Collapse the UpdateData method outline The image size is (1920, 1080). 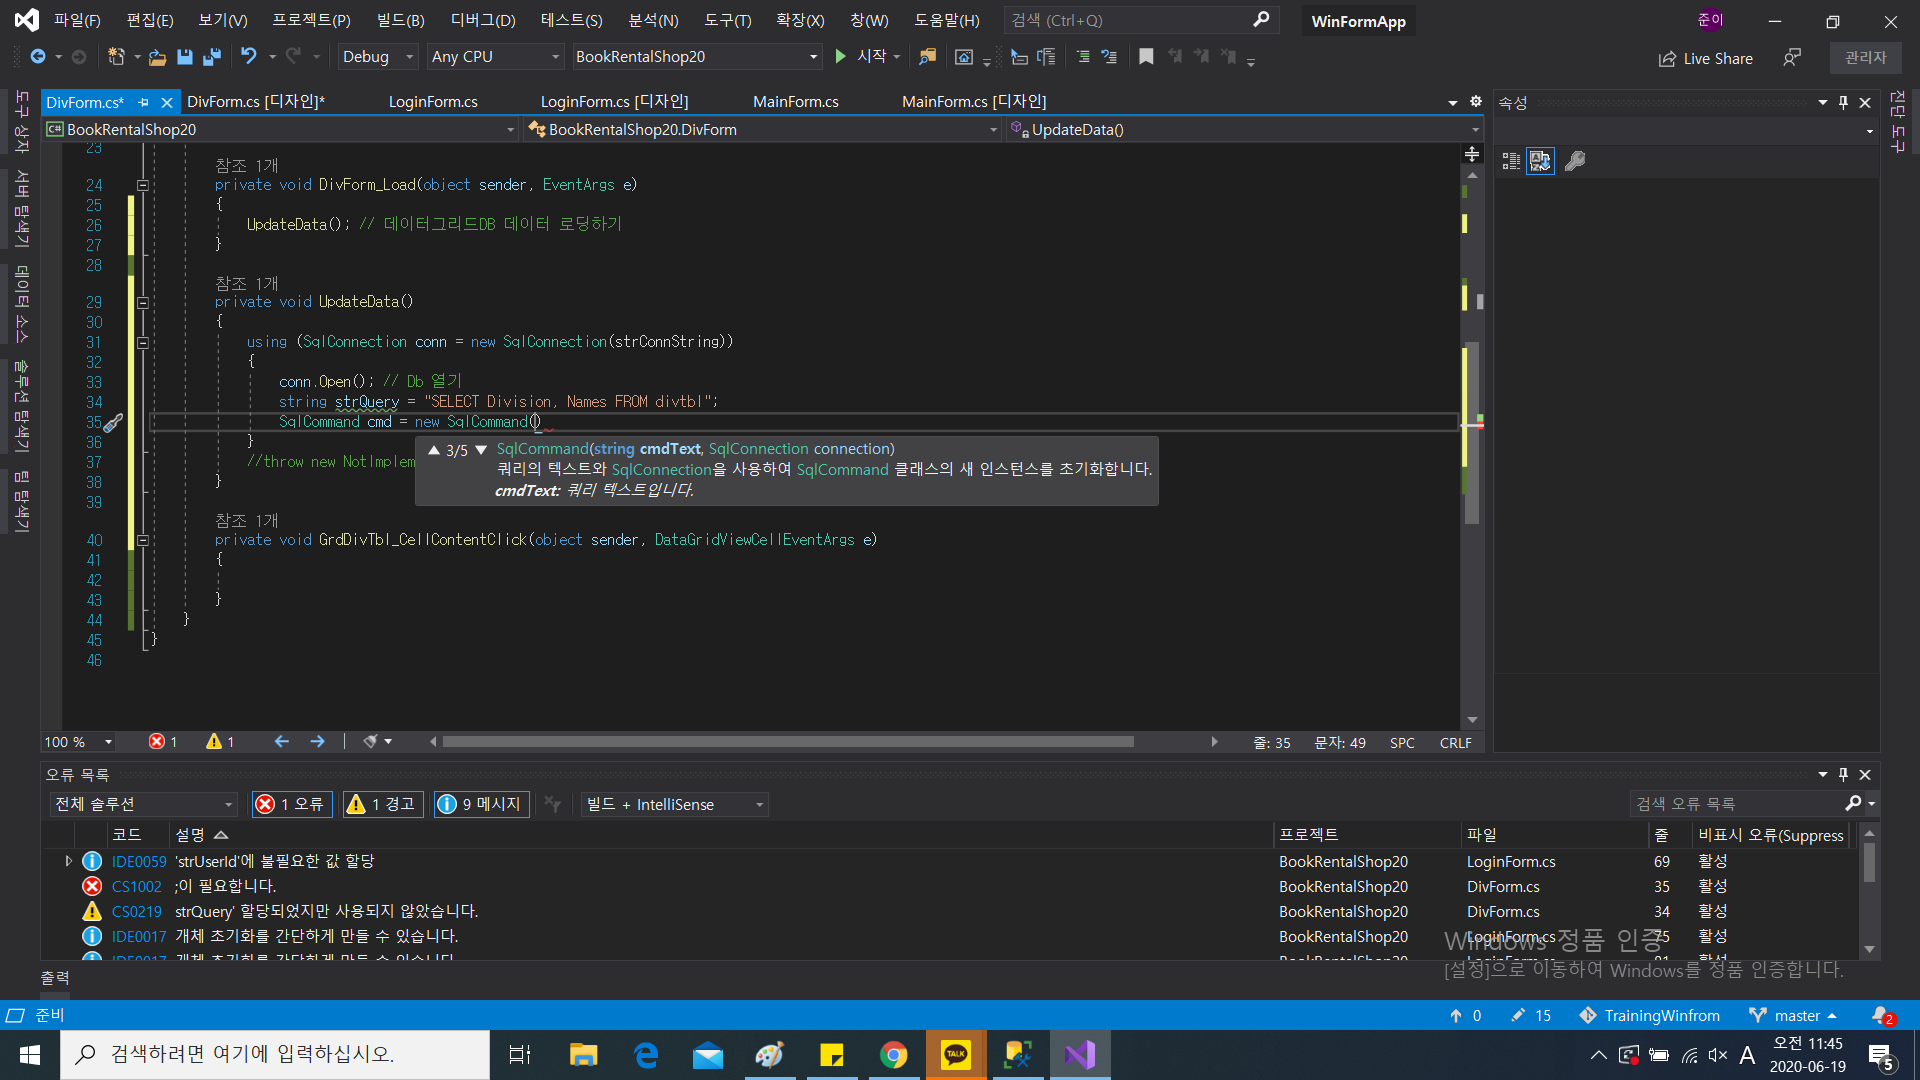tap(143, 302)
